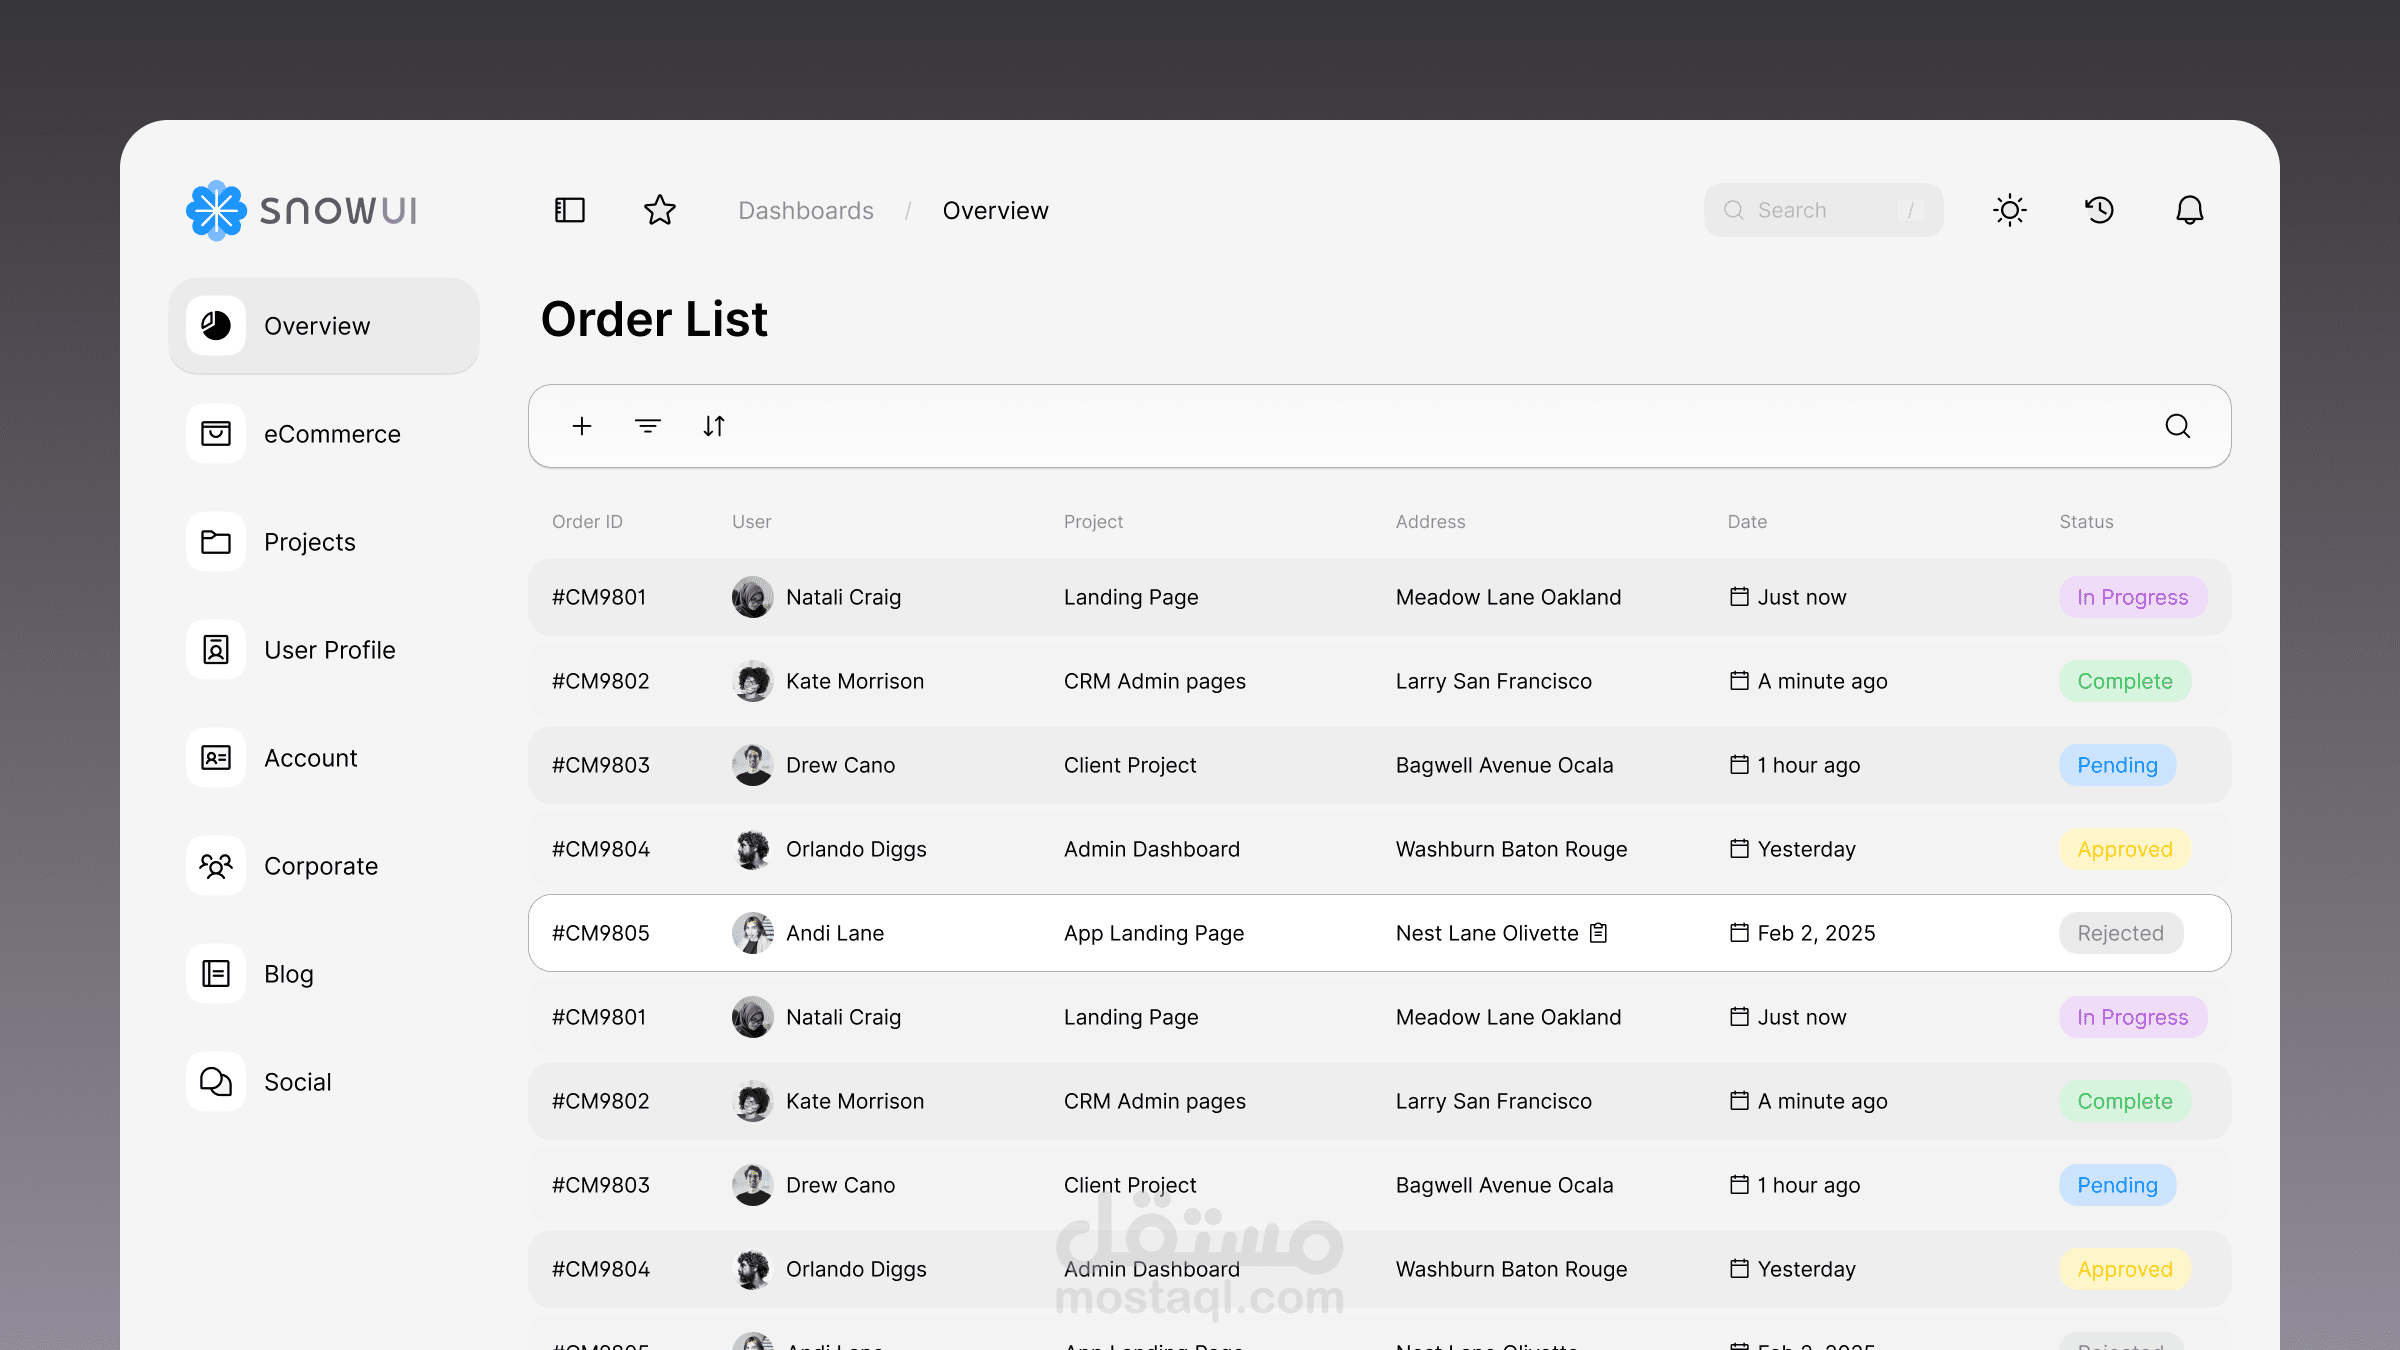Click the Rejected status badge in highlighted row
The height and width of the screenshot is (1350, 2400).
pos(2121,933)
